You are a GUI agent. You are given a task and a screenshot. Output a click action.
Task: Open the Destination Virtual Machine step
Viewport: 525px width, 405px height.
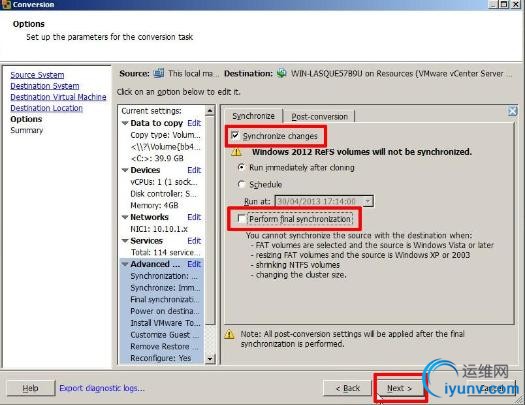point(58,97)
